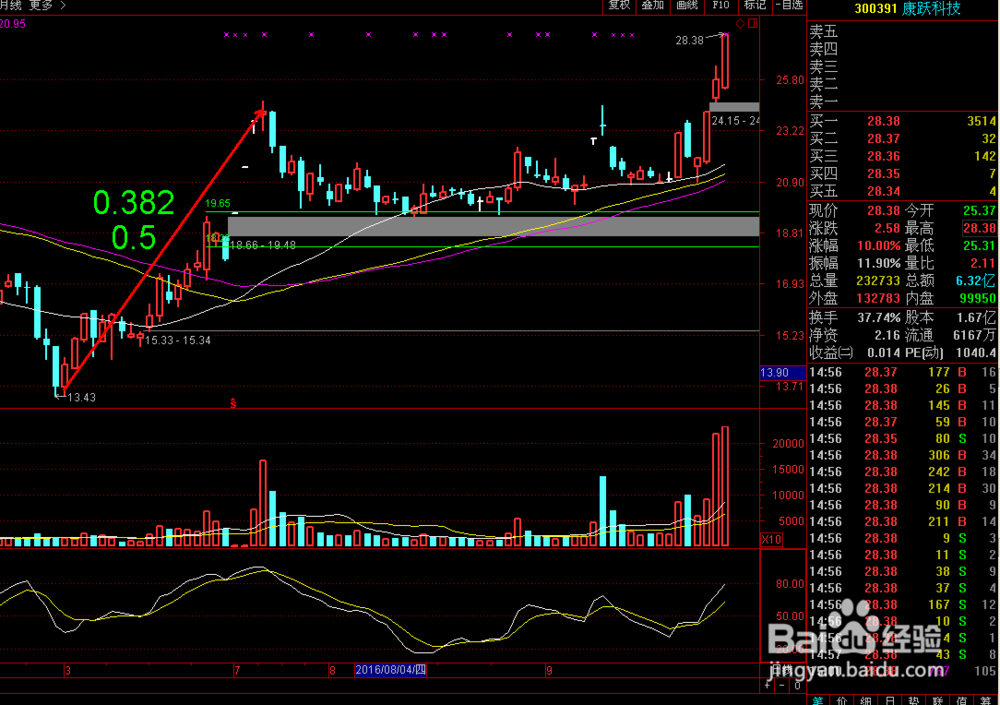Click the minus zoom-out button
The width and height of the screenshot is (1000, 705).
coord(782,685)
